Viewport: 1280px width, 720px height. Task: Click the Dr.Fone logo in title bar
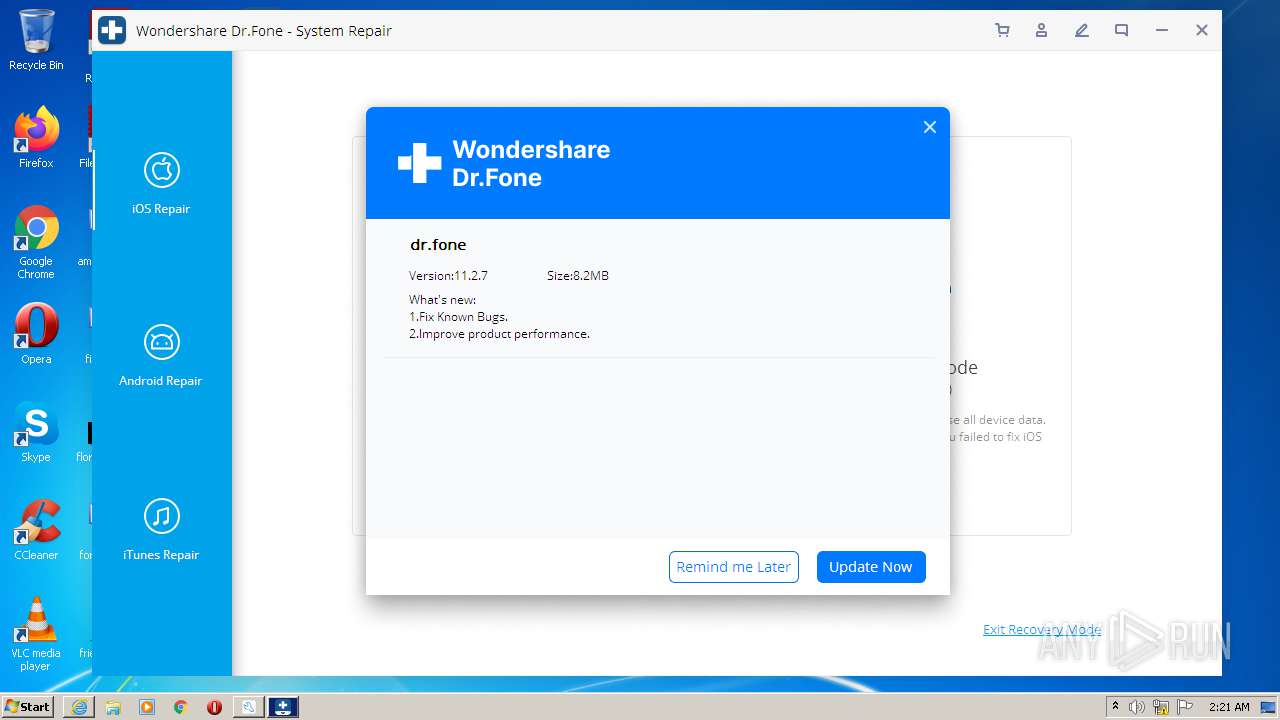tap(112, 30)
